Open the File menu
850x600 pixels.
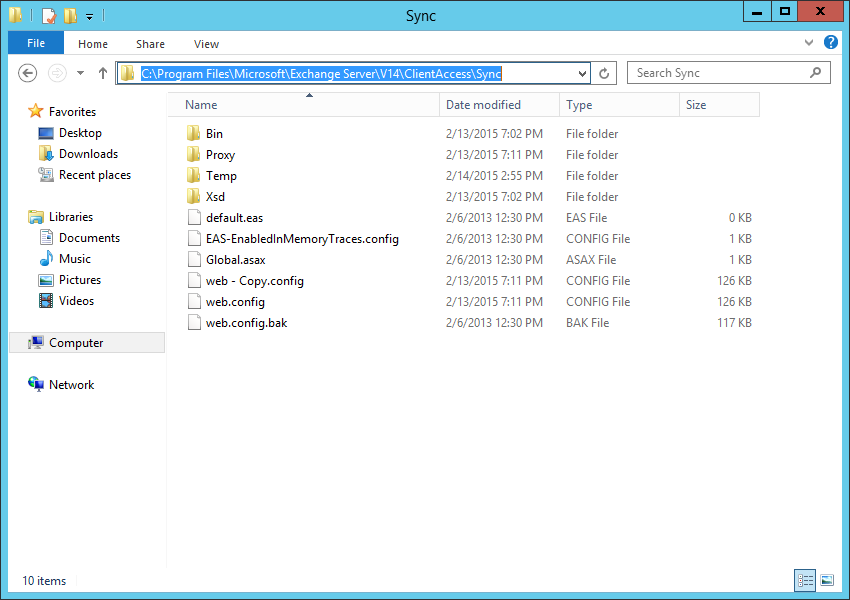point(36,43)
